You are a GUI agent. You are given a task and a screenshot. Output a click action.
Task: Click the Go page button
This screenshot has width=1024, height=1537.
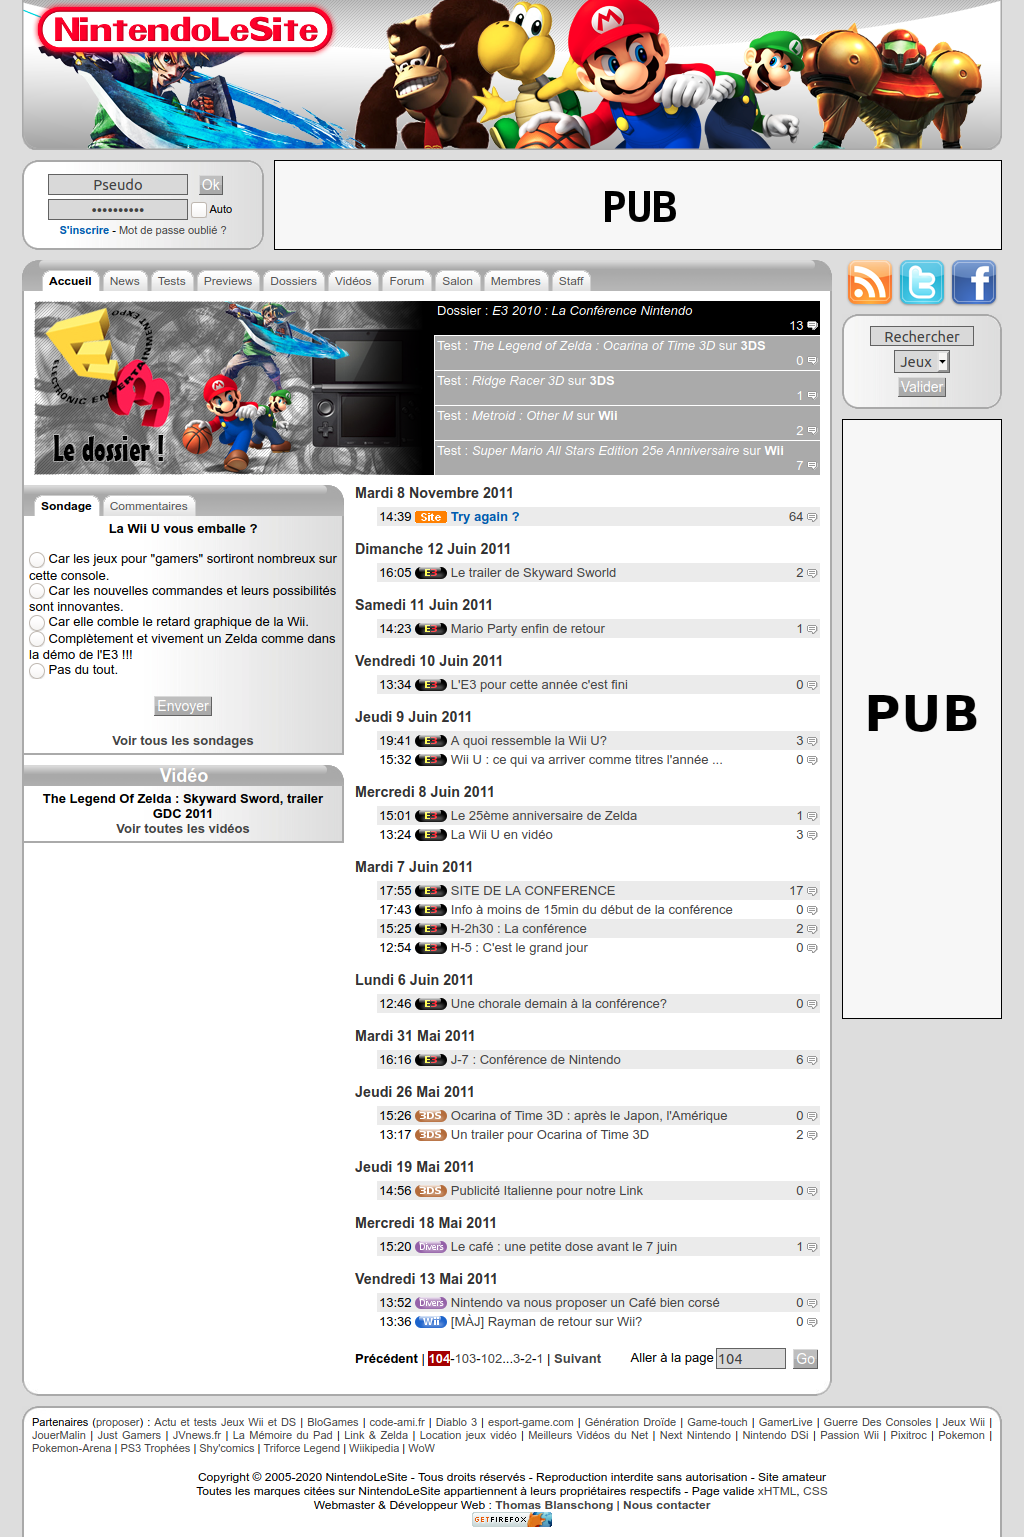(805, 1359)
